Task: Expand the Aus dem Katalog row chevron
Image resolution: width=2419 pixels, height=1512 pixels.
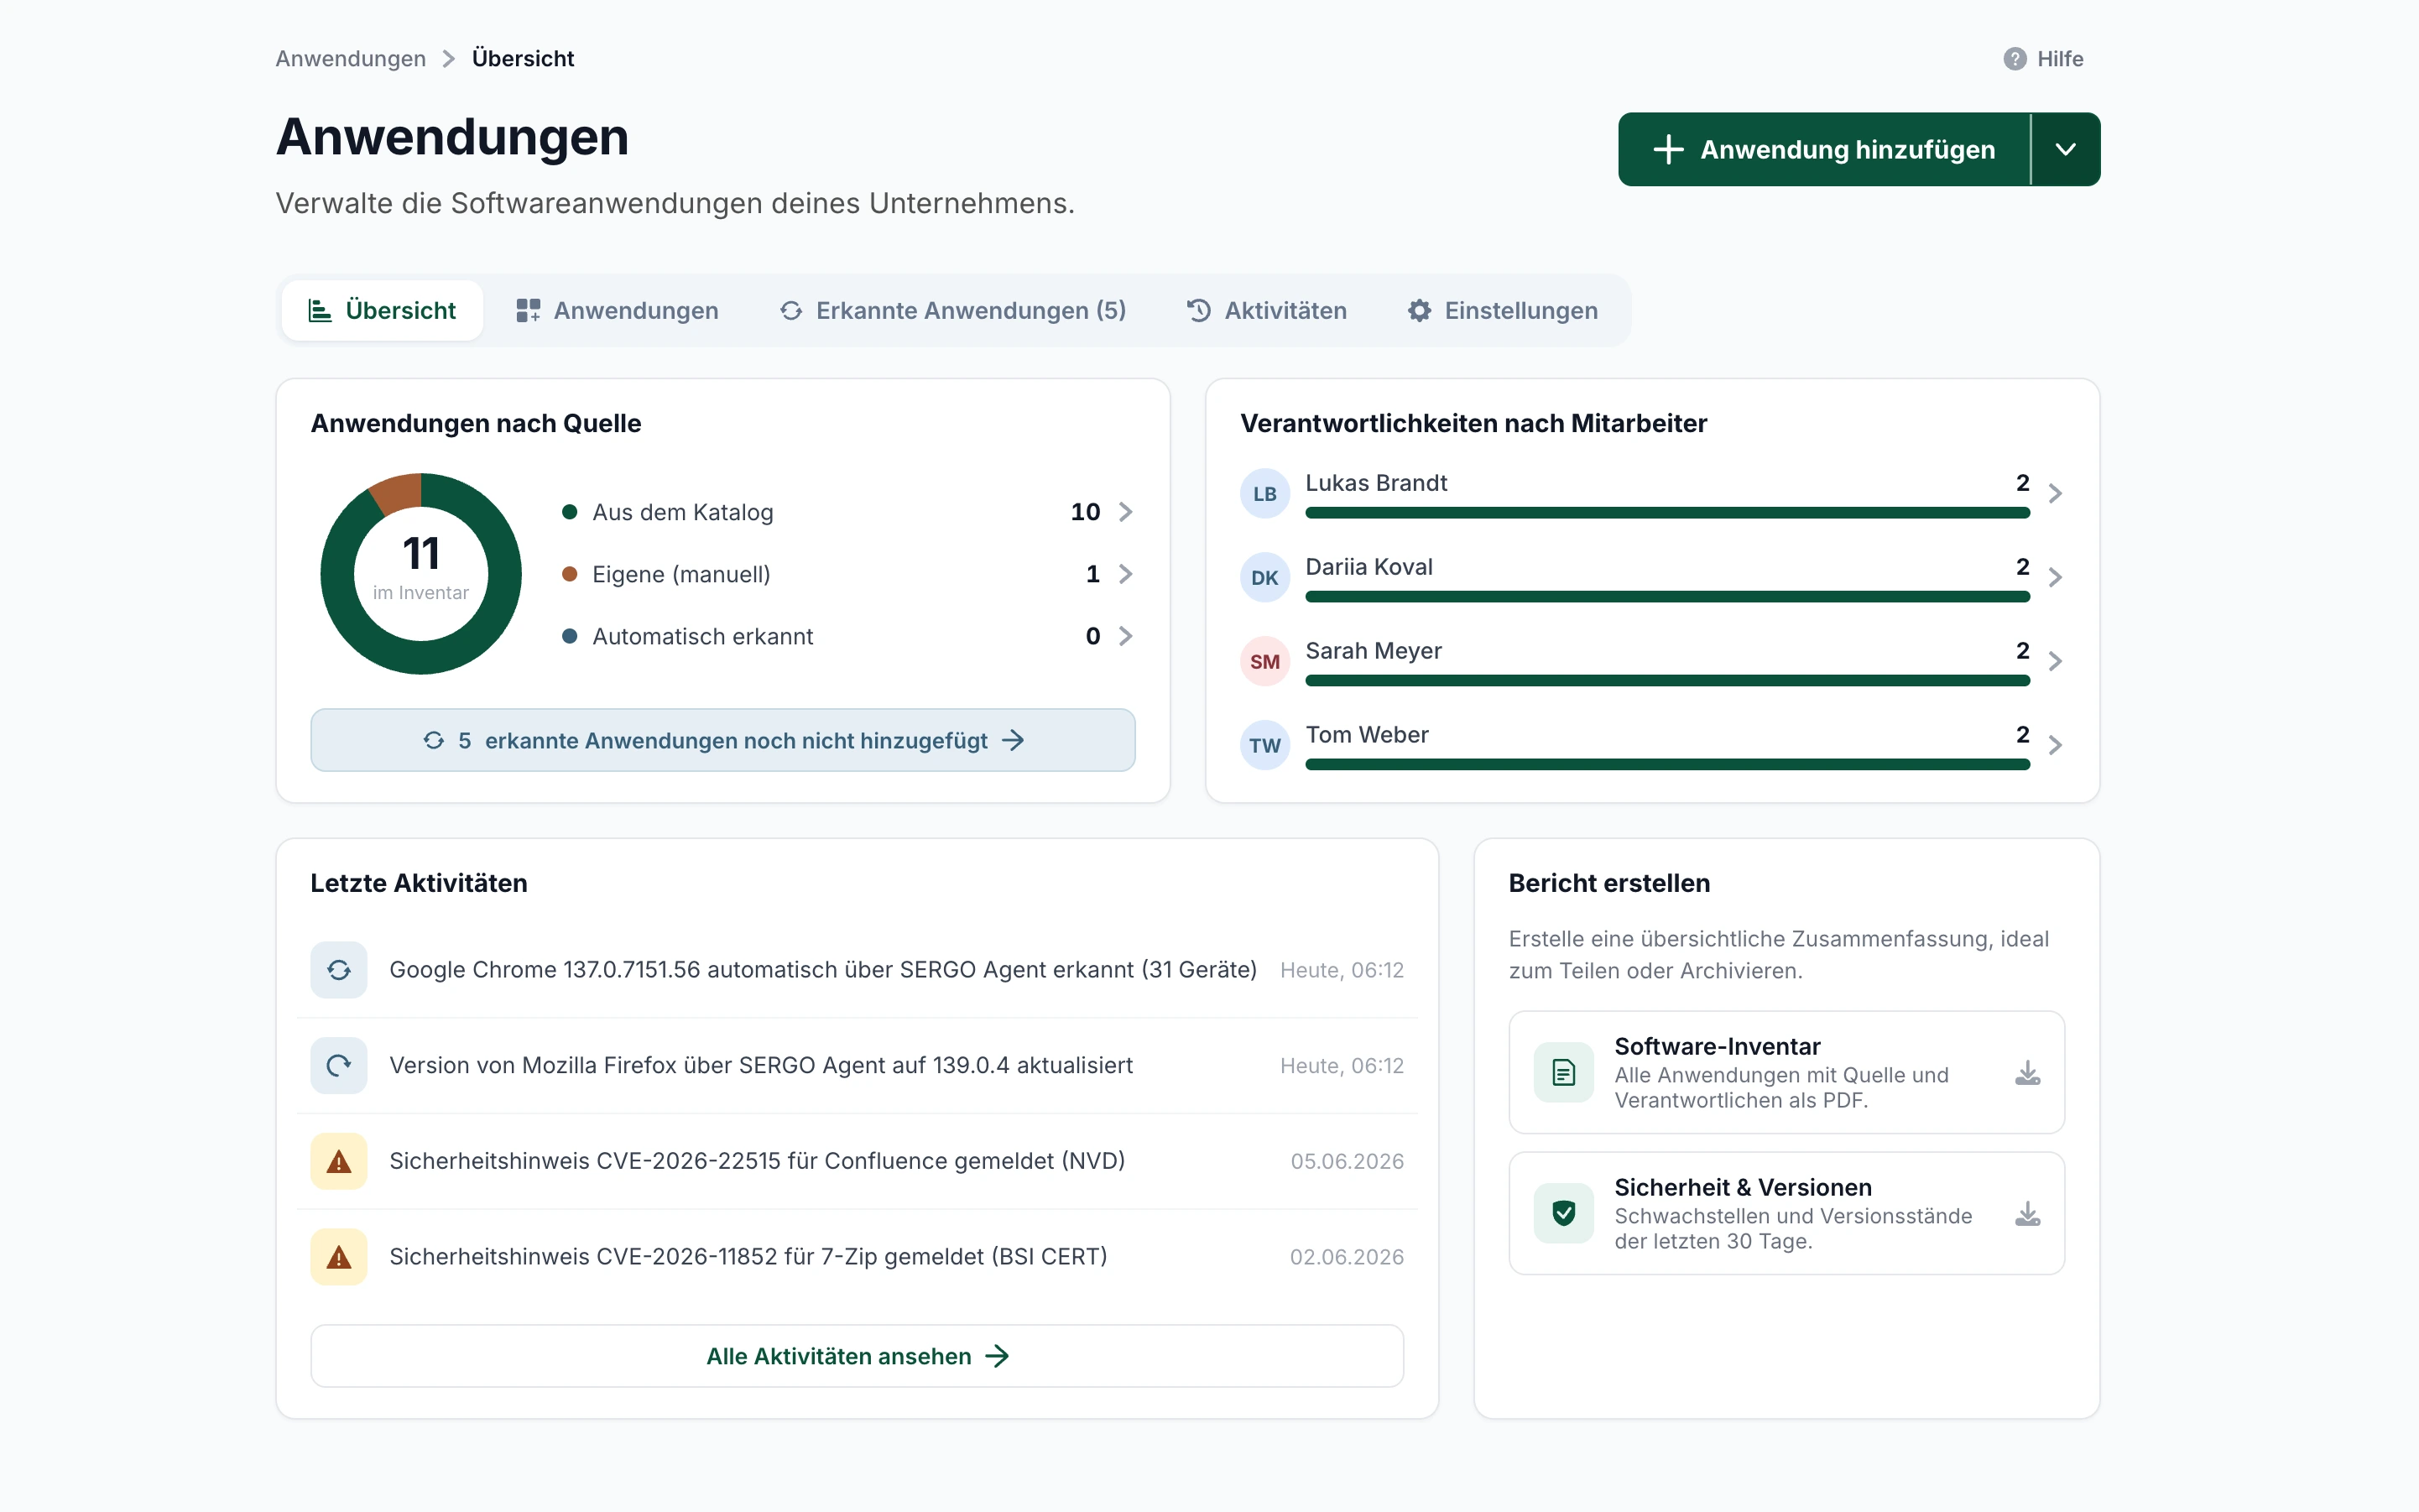Action: pos(1125,512)
